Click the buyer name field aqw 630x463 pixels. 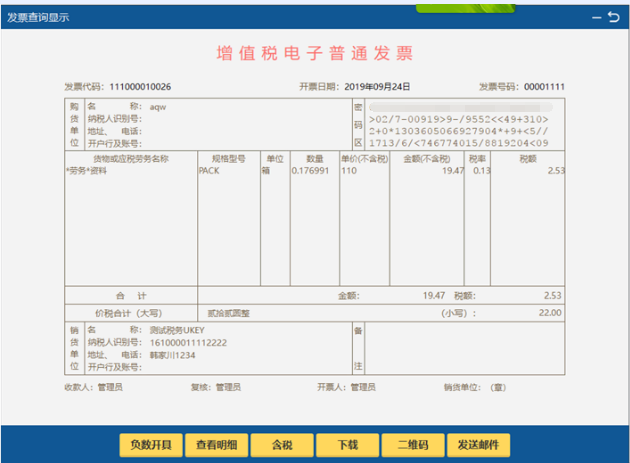(x=158, y=107)
